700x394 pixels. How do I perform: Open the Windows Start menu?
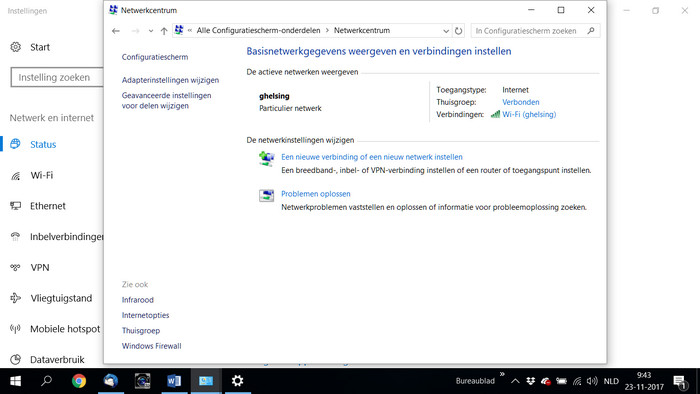[x=16, y=381]
